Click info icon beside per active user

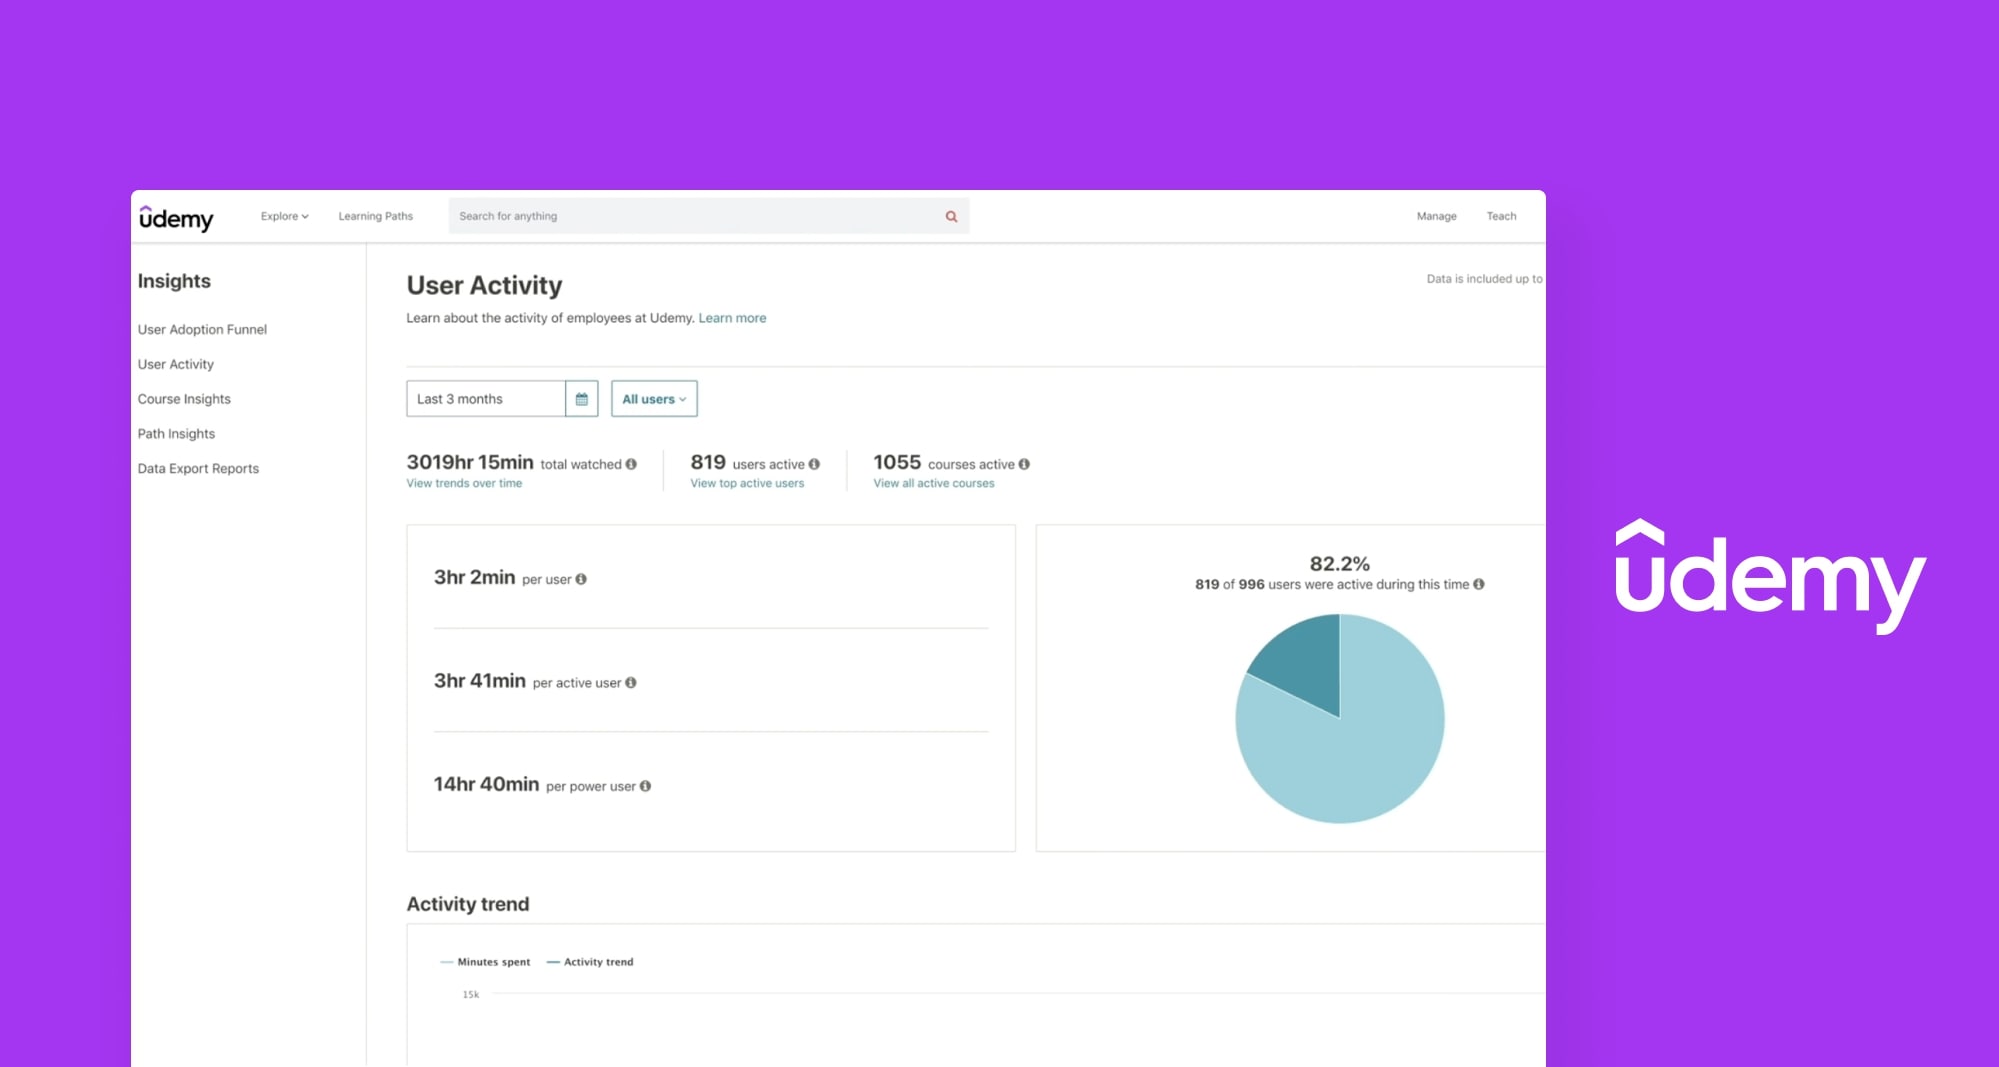click(x=631, y=683)
